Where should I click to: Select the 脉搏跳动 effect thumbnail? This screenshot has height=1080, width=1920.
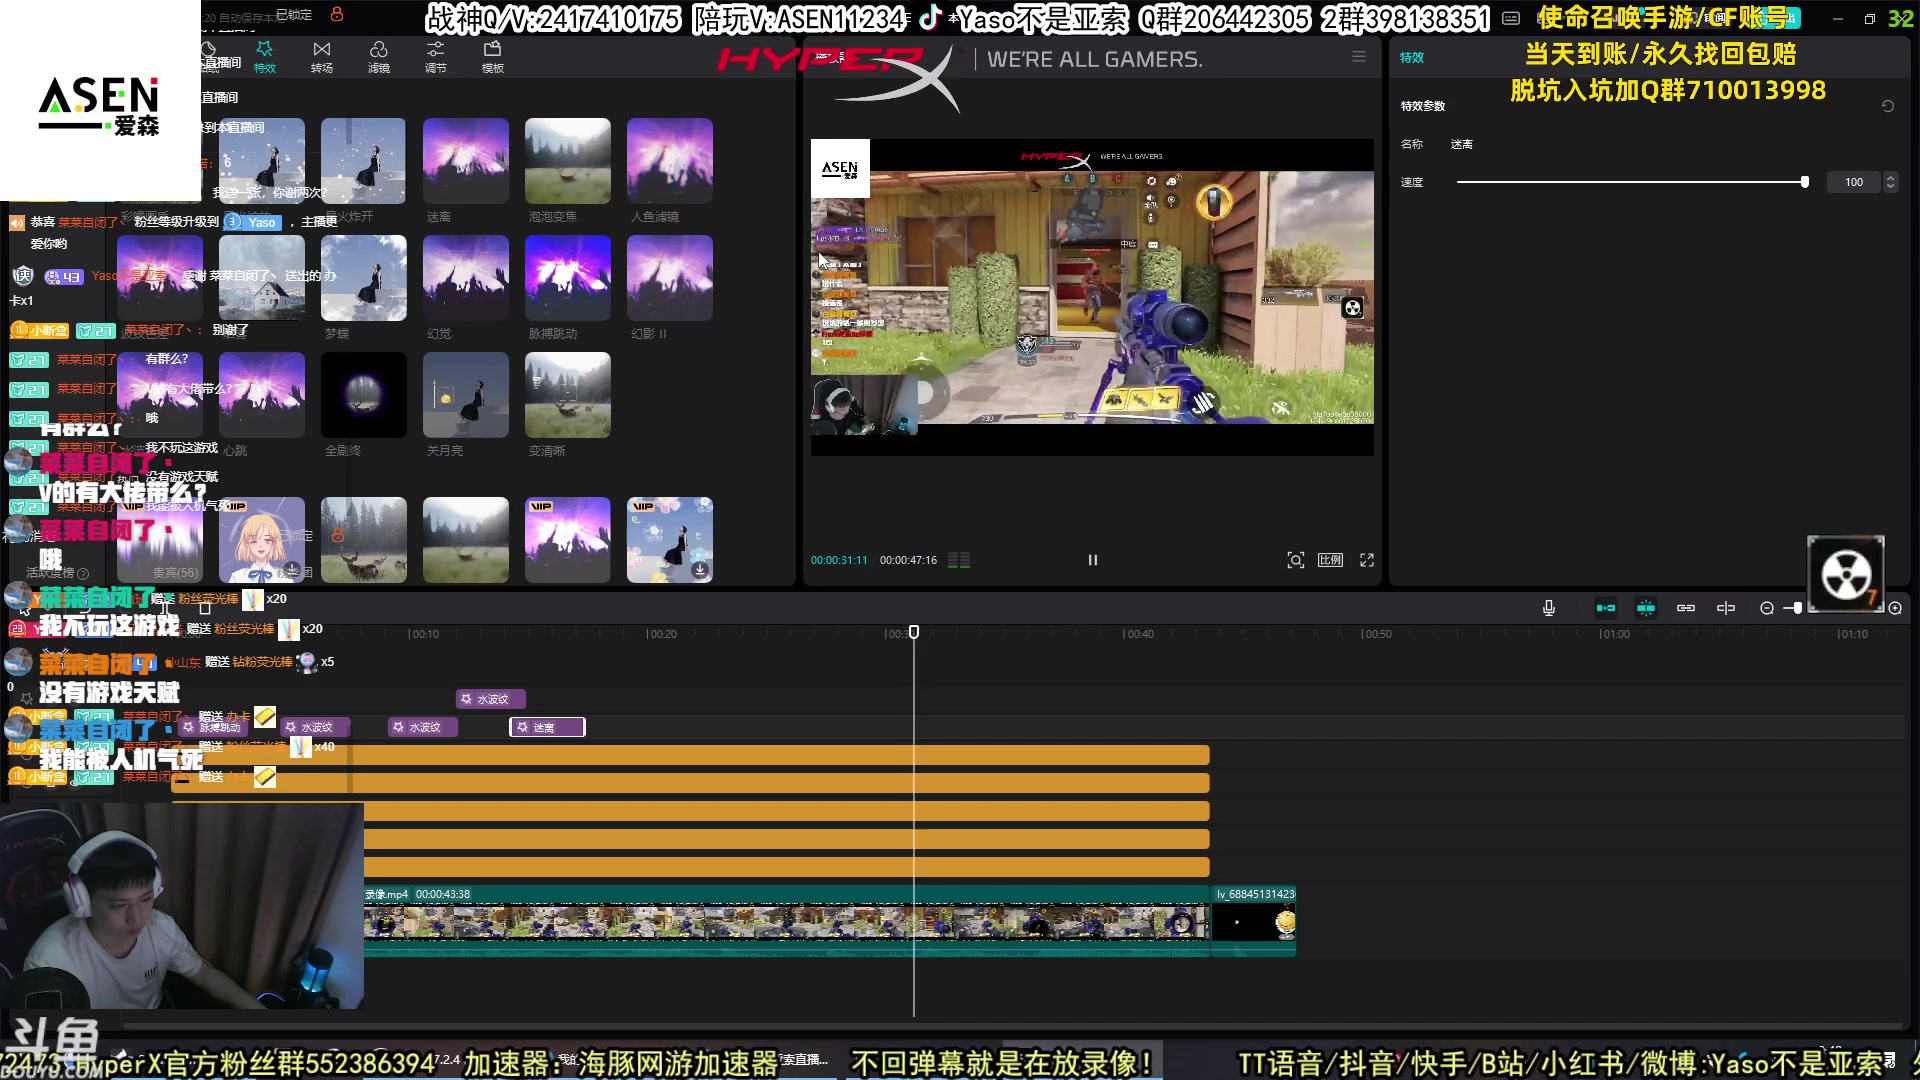(x=568, y=278)
